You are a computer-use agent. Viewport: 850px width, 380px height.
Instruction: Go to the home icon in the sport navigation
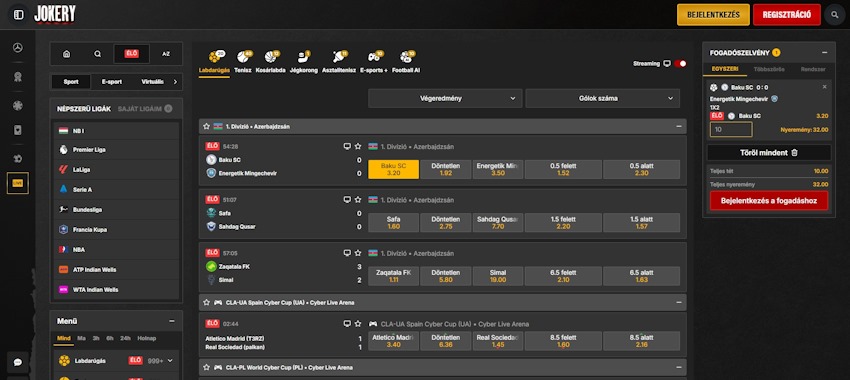(66, 54)
